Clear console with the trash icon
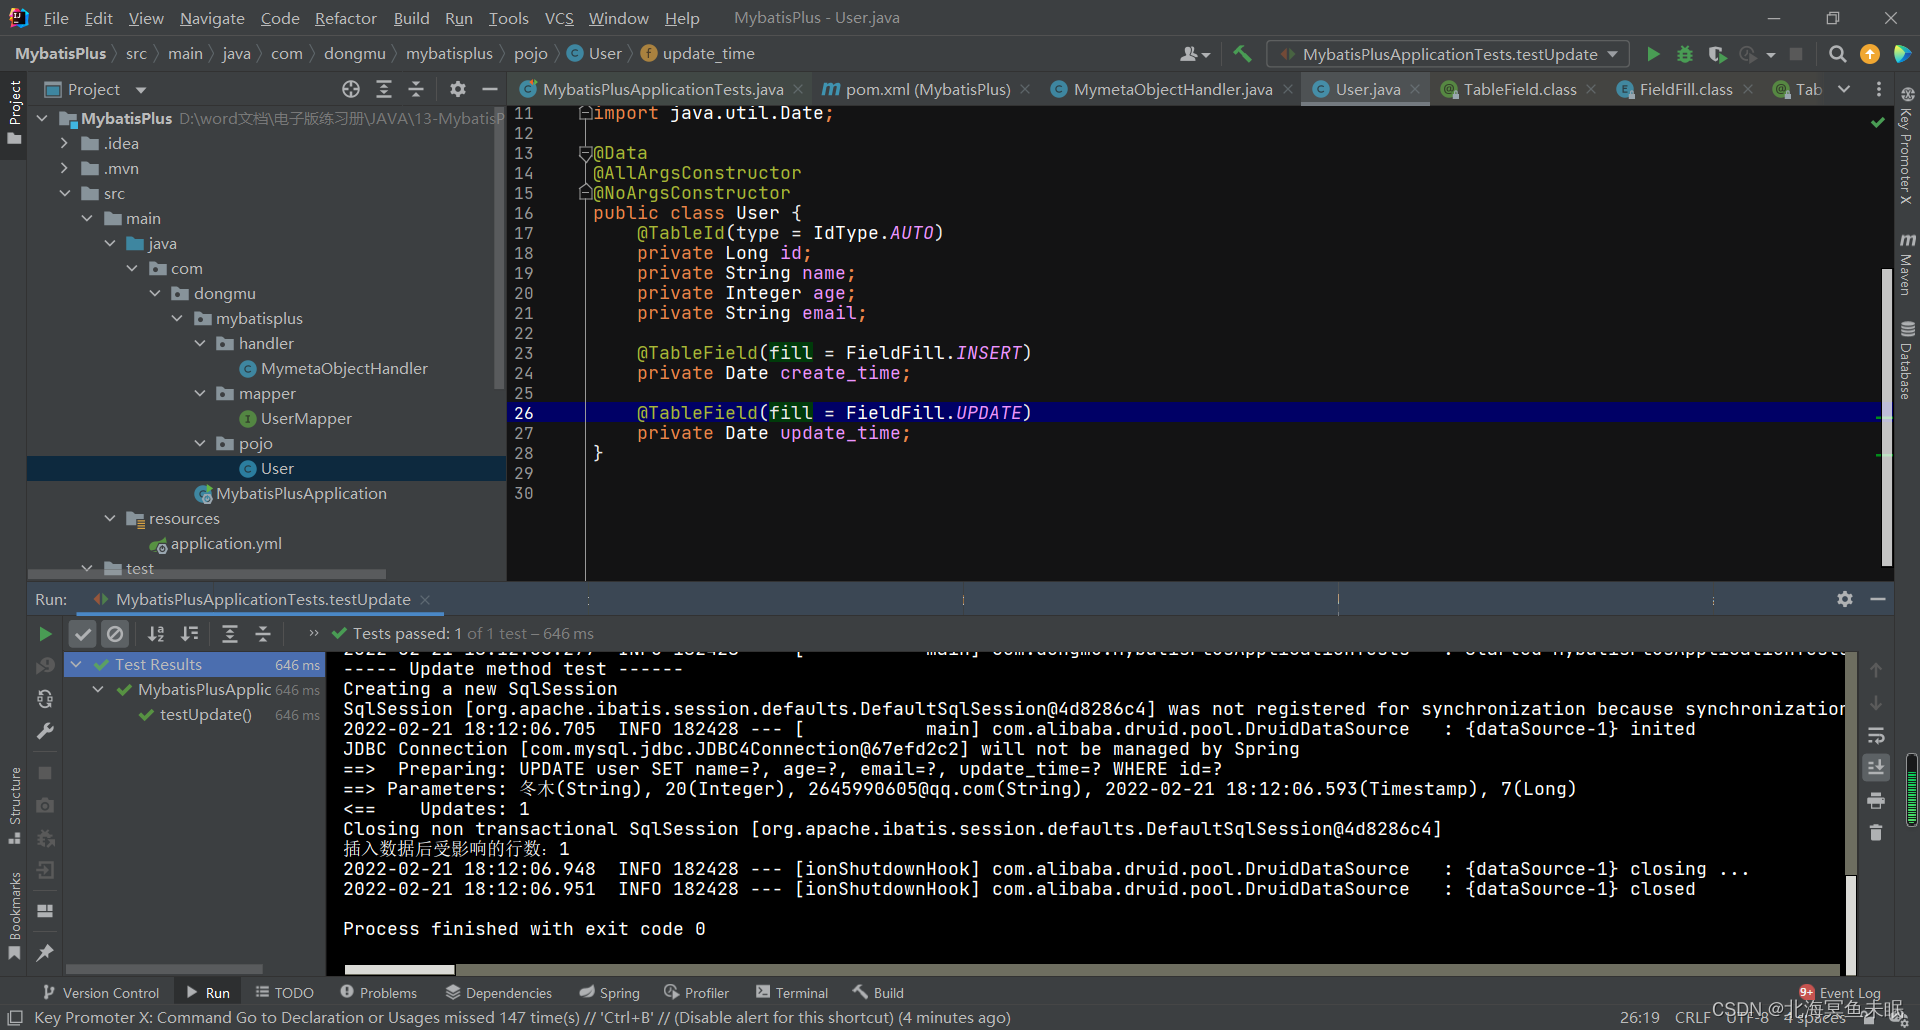The width and height of the screenshot is (1920, 1030). [1876, 833]
